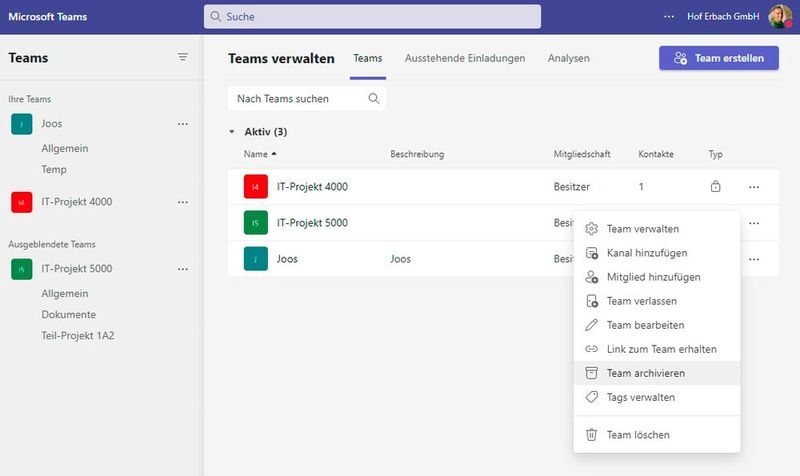
Task: Select IT-Projekt 5000 under Ausgeblendete Teams
Action: [x=77, y=268]
